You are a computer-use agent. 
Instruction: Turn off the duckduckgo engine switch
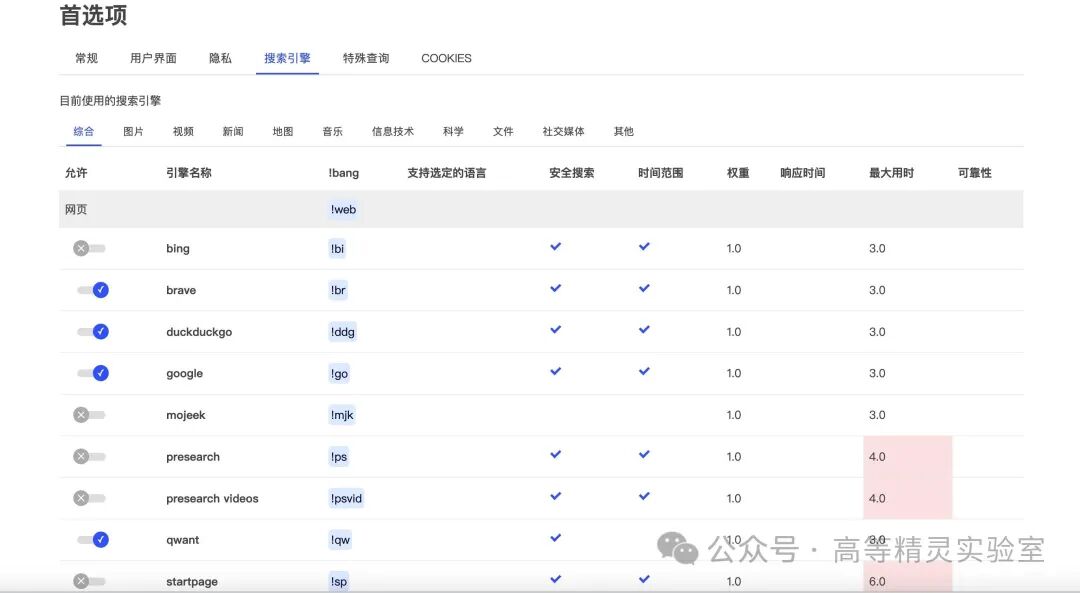(x=93, y=332)
